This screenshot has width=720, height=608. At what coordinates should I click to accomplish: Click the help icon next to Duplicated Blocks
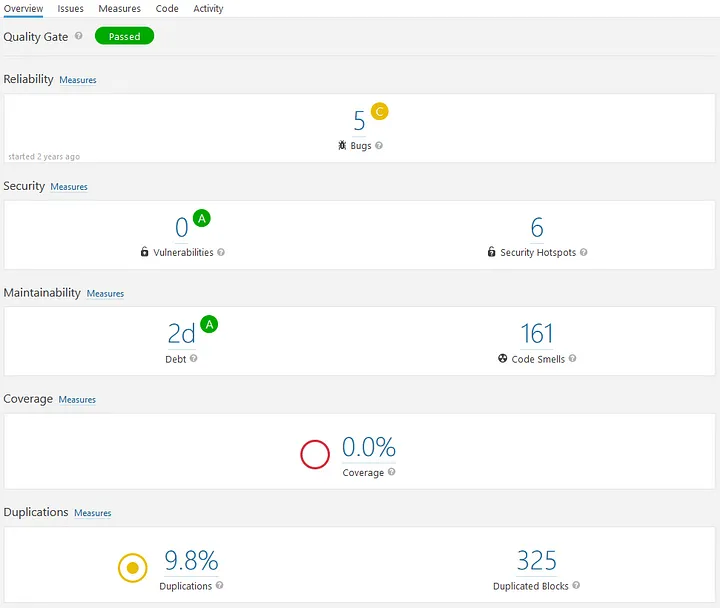coord(576,585)
